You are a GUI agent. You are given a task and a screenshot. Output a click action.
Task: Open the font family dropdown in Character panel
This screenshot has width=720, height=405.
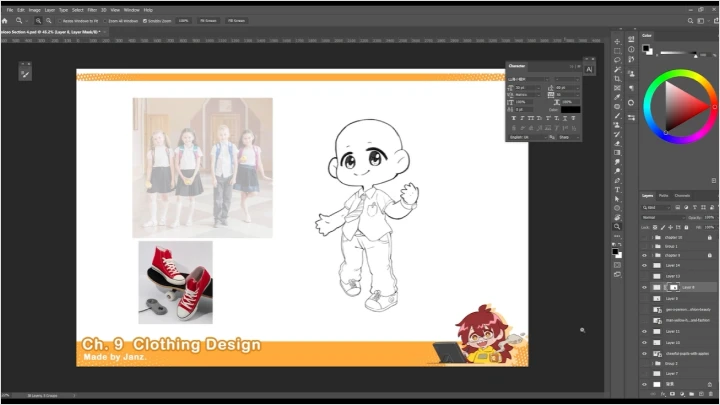pyautogui.click(x=528, y=78)
